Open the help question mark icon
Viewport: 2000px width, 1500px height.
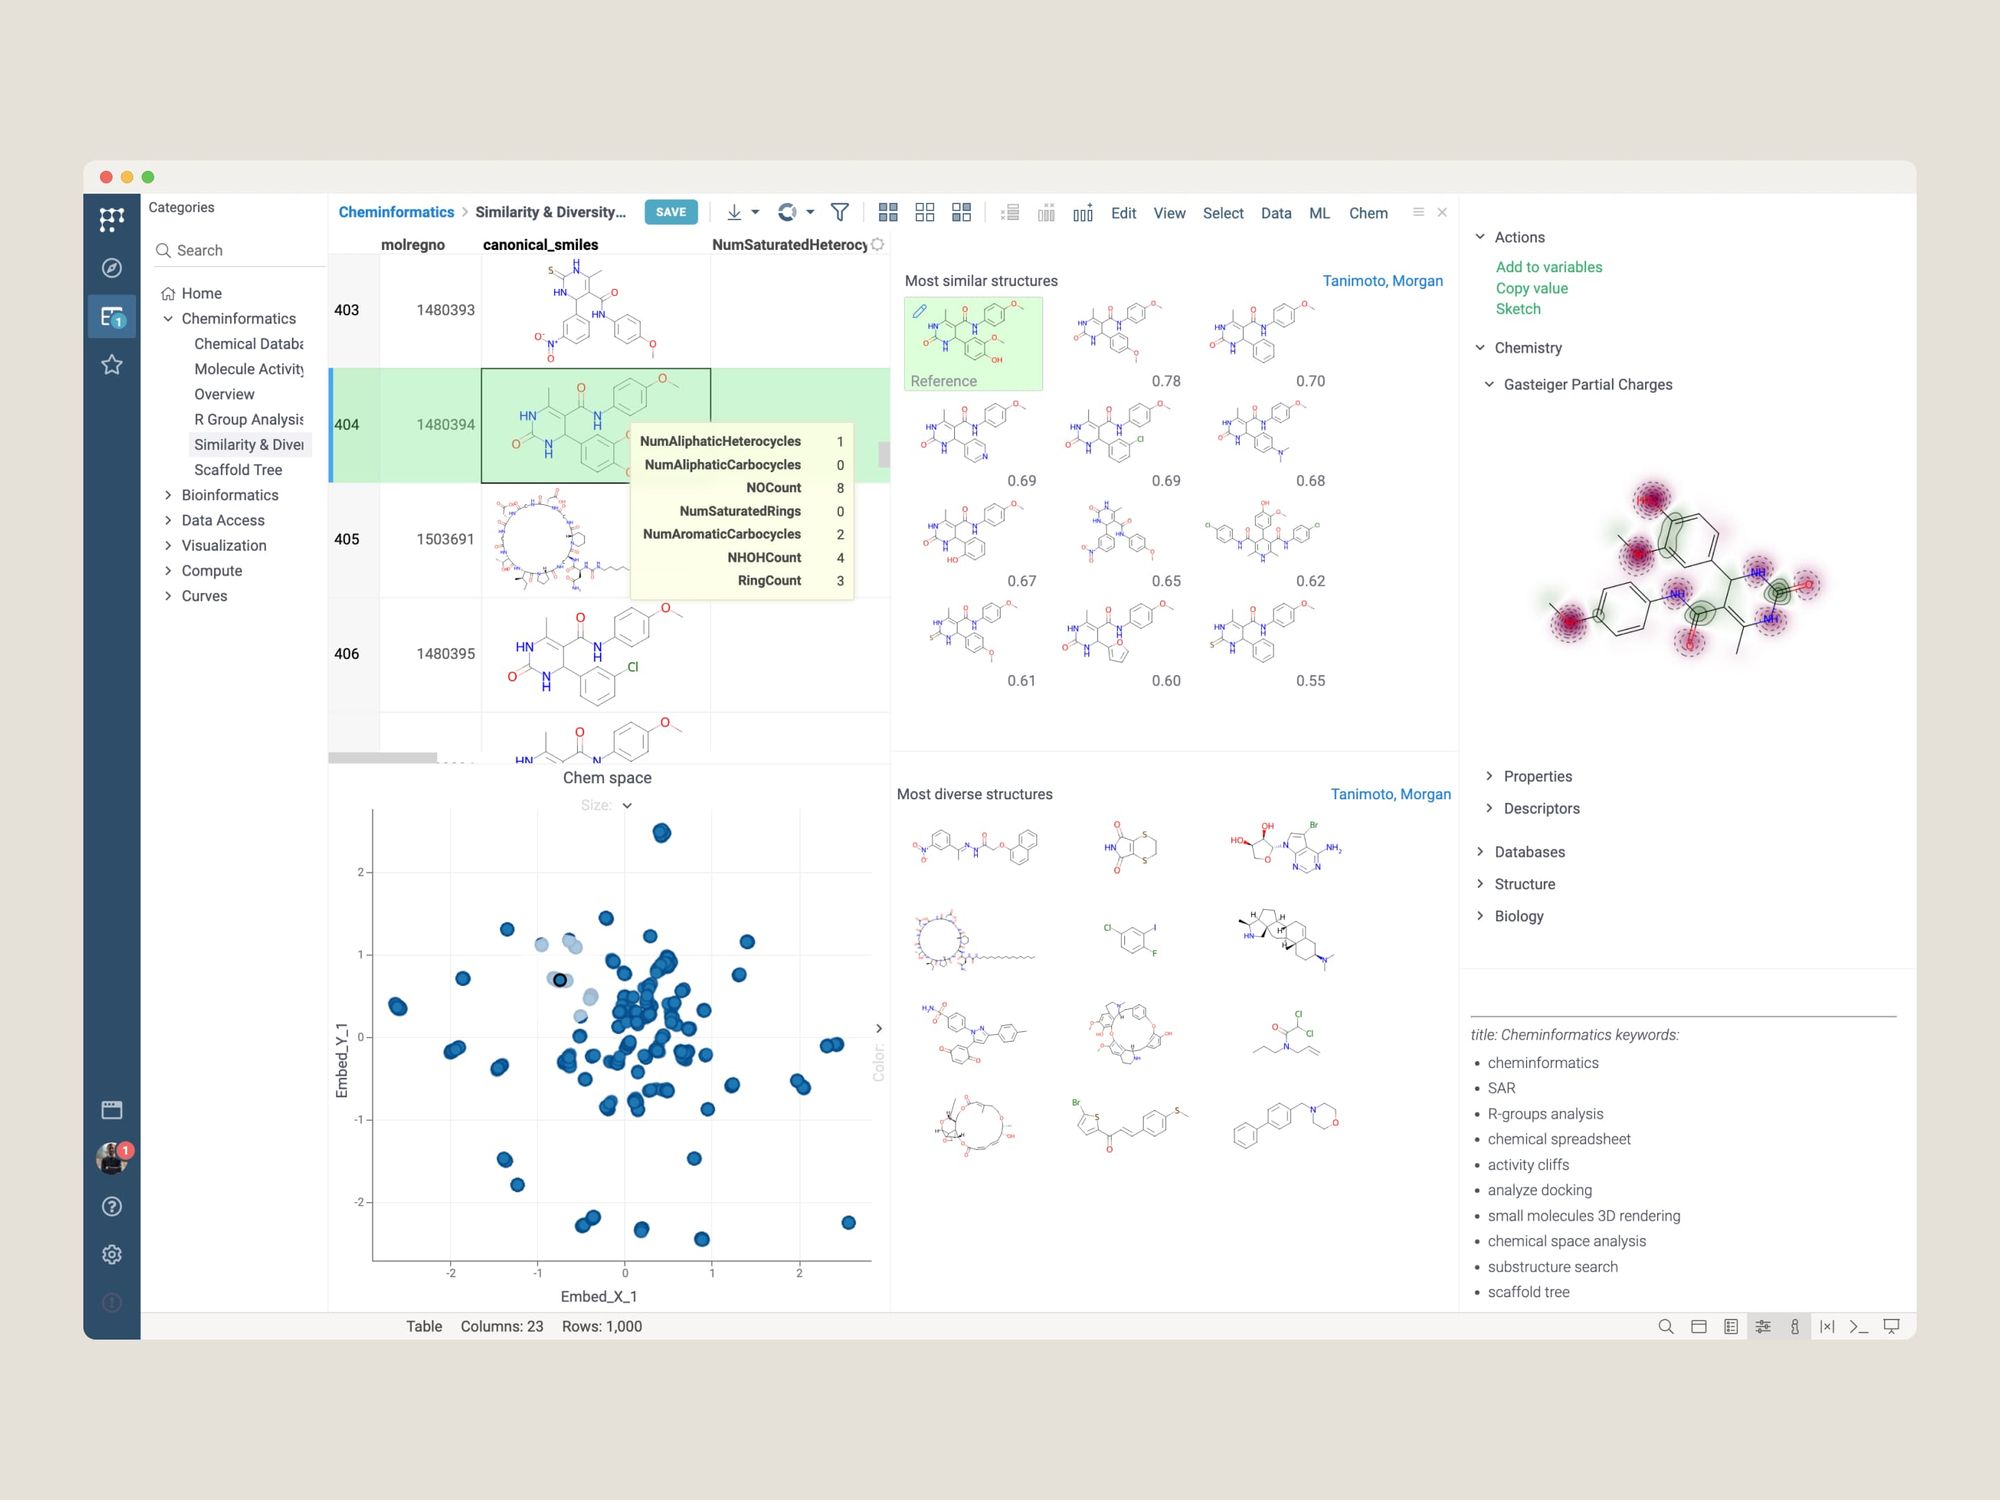pyautogui.click(x=112, y=1206)
